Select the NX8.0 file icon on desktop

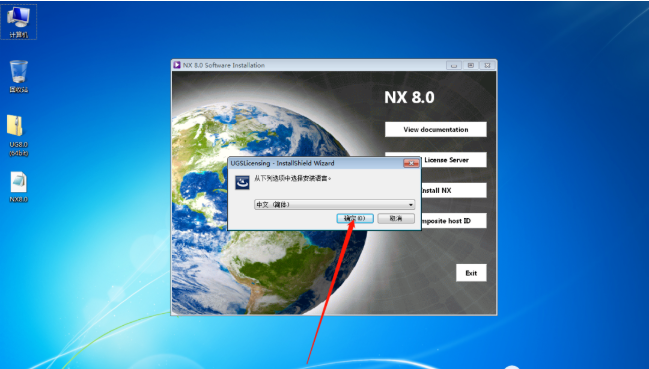pos(19,187)
